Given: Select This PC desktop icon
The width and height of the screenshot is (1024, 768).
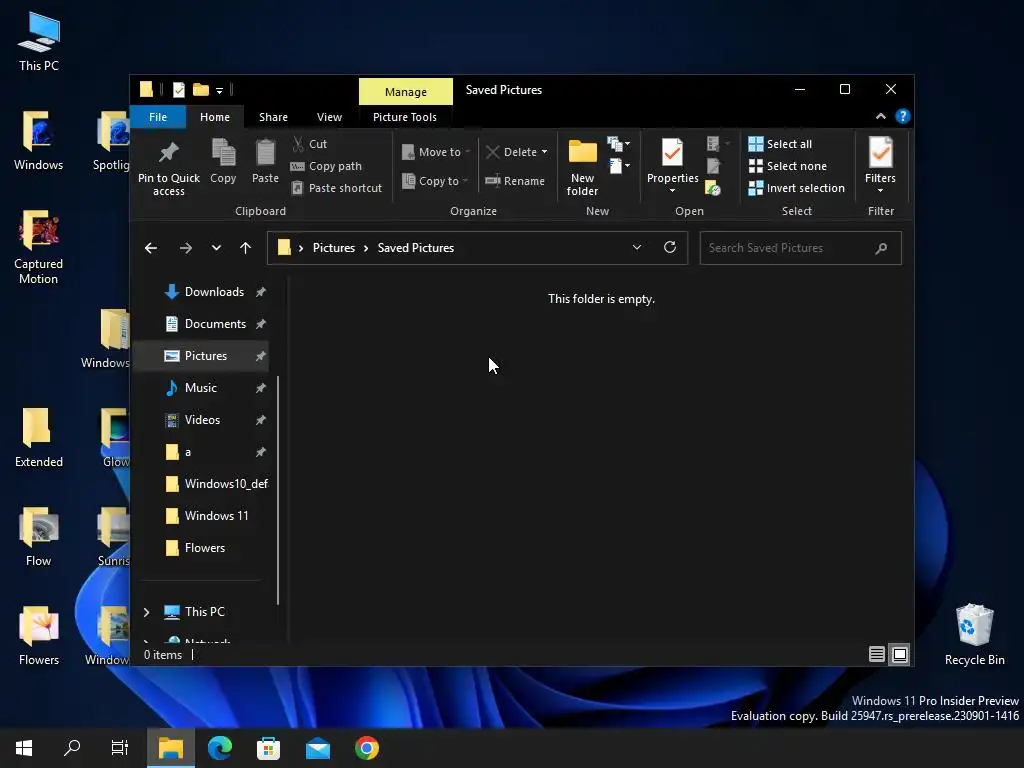Looking at the screenshot, I should coord(39,41).
